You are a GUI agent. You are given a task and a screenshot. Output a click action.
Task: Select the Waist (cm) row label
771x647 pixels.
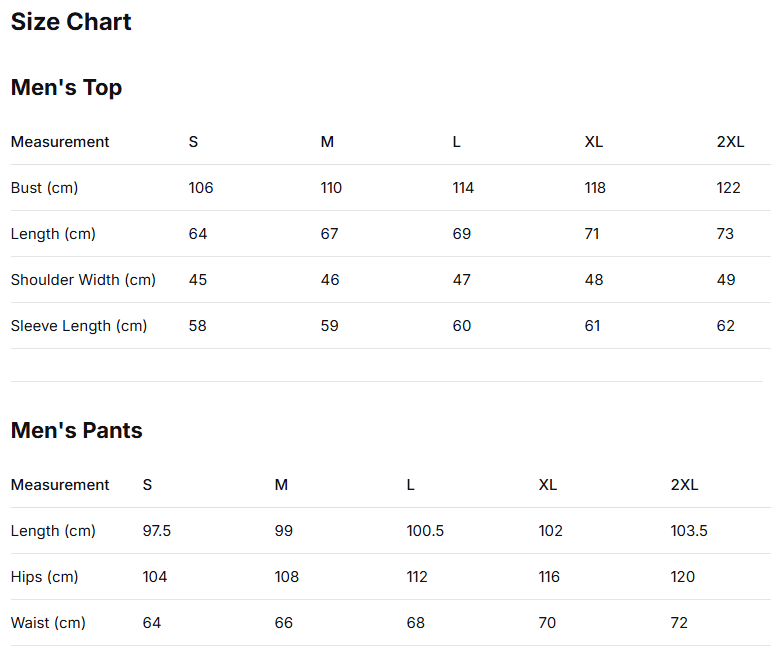(48, 623)
